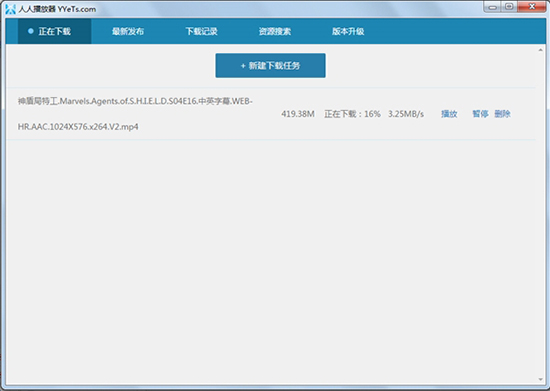Maximize the 人人播放器 window
This screenshot has height=391, width=550.
[x=509, y=7]
